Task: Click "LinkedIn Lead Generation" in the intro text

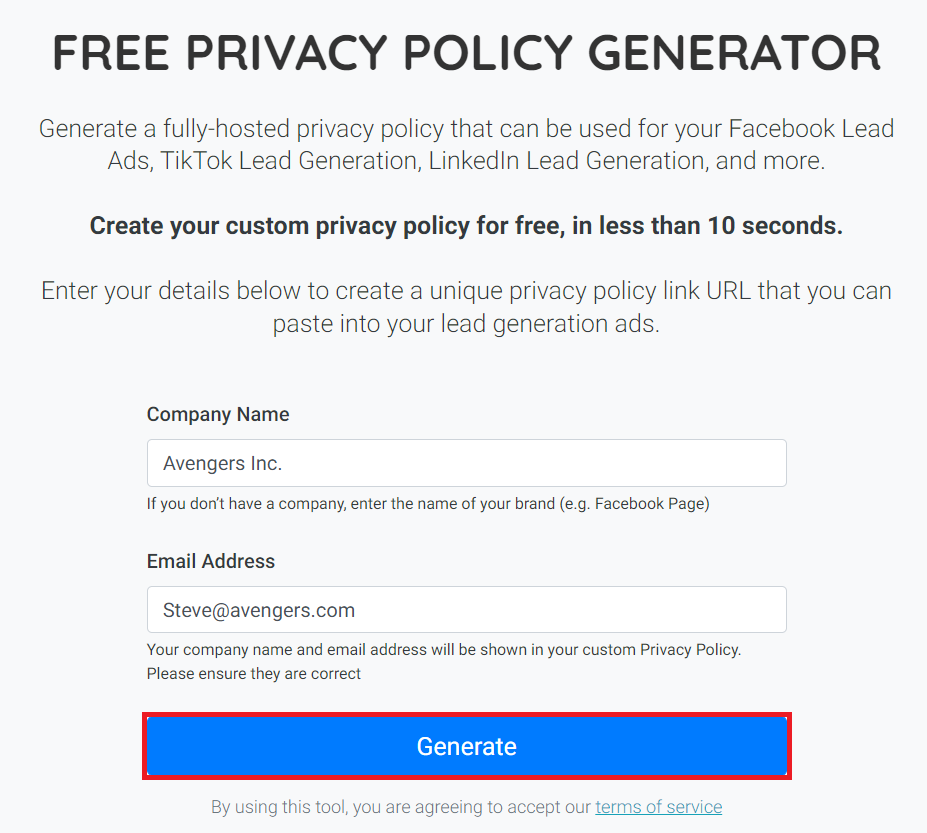Action: point(566,161)
